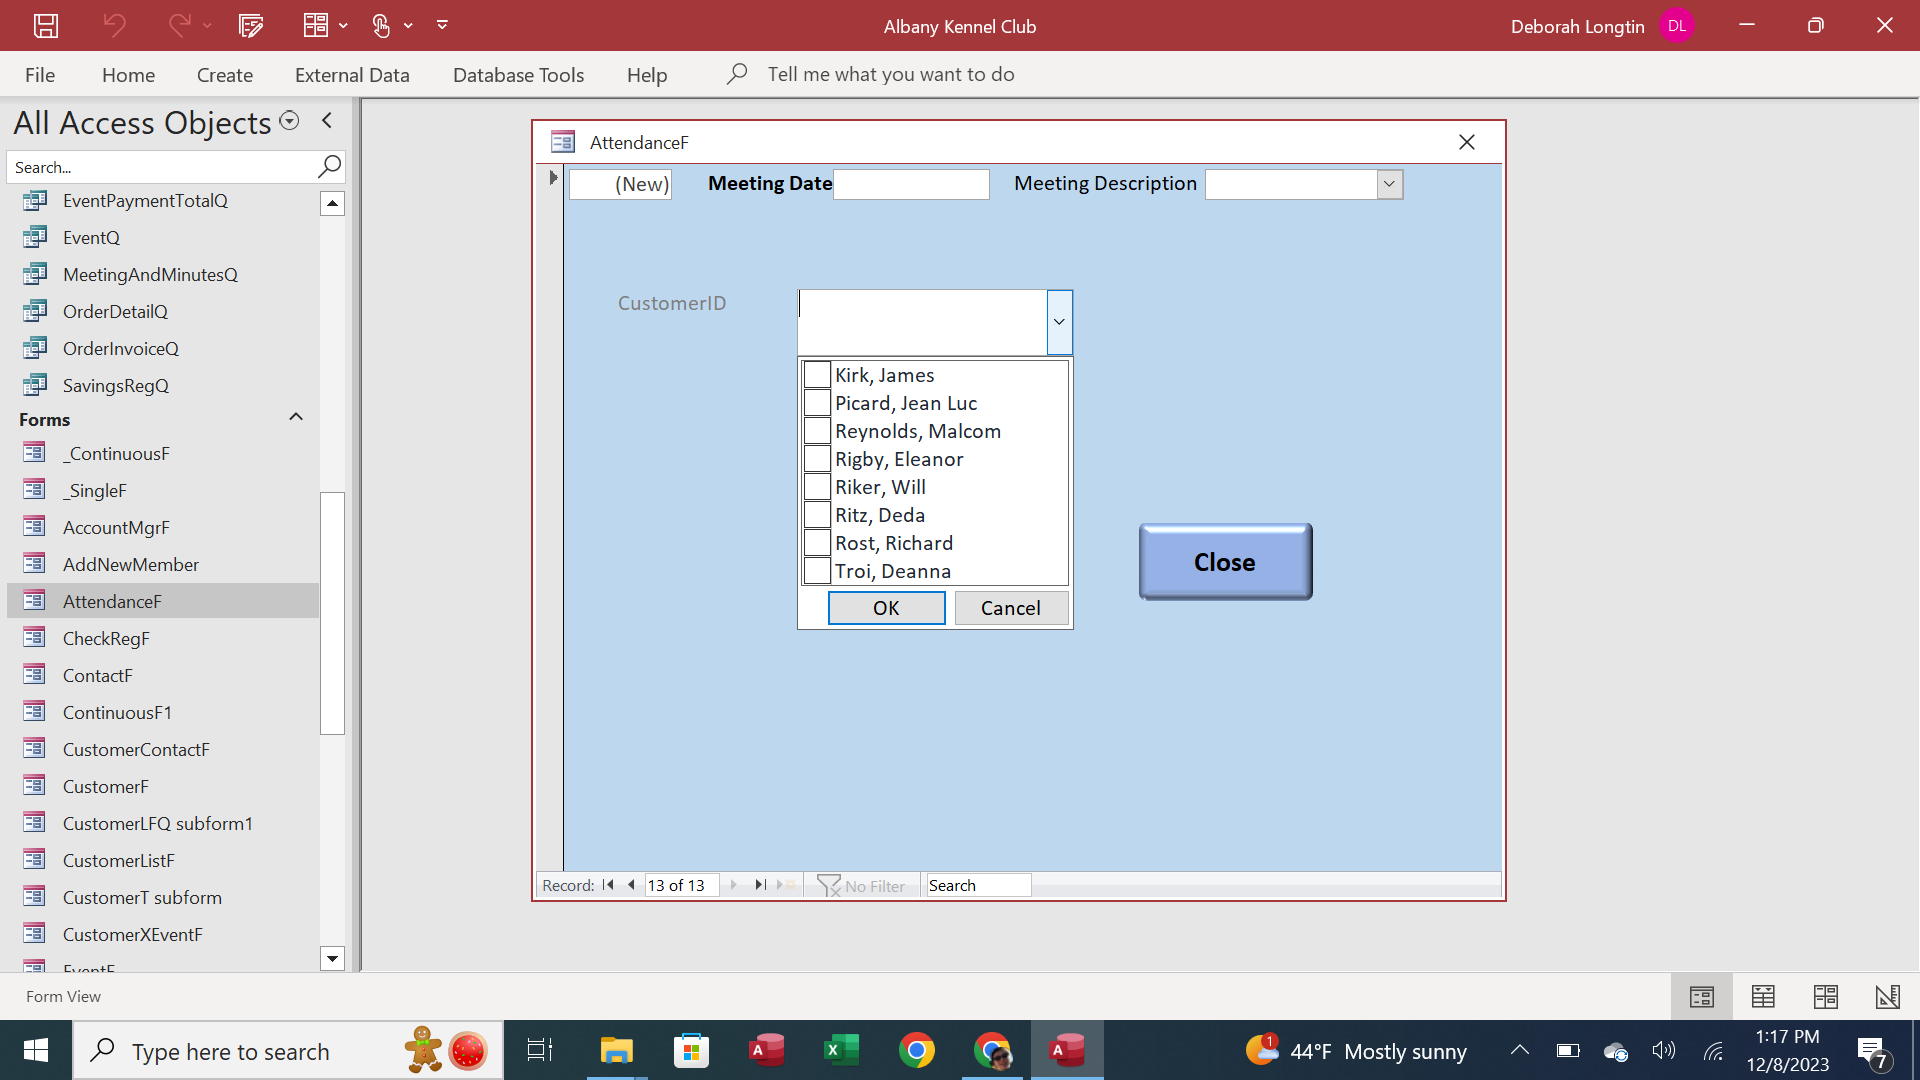
Task: Click the record selector arrow on the form
Action: pos(553,178)
